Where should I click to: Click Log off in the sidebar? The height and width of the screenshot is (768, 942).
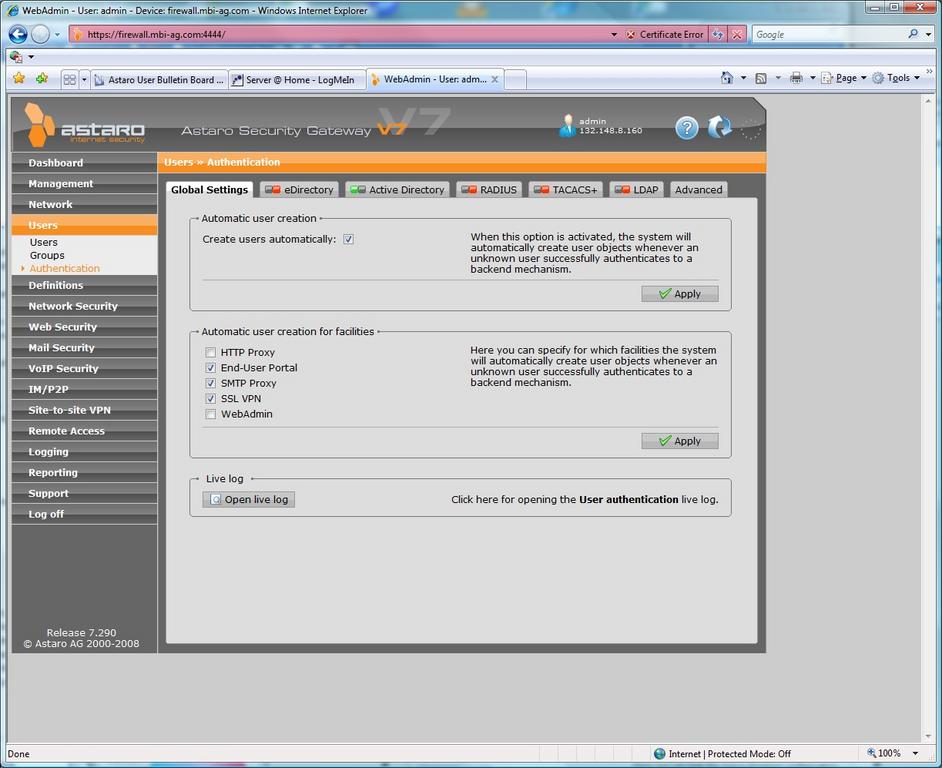[x=84, y=514]
